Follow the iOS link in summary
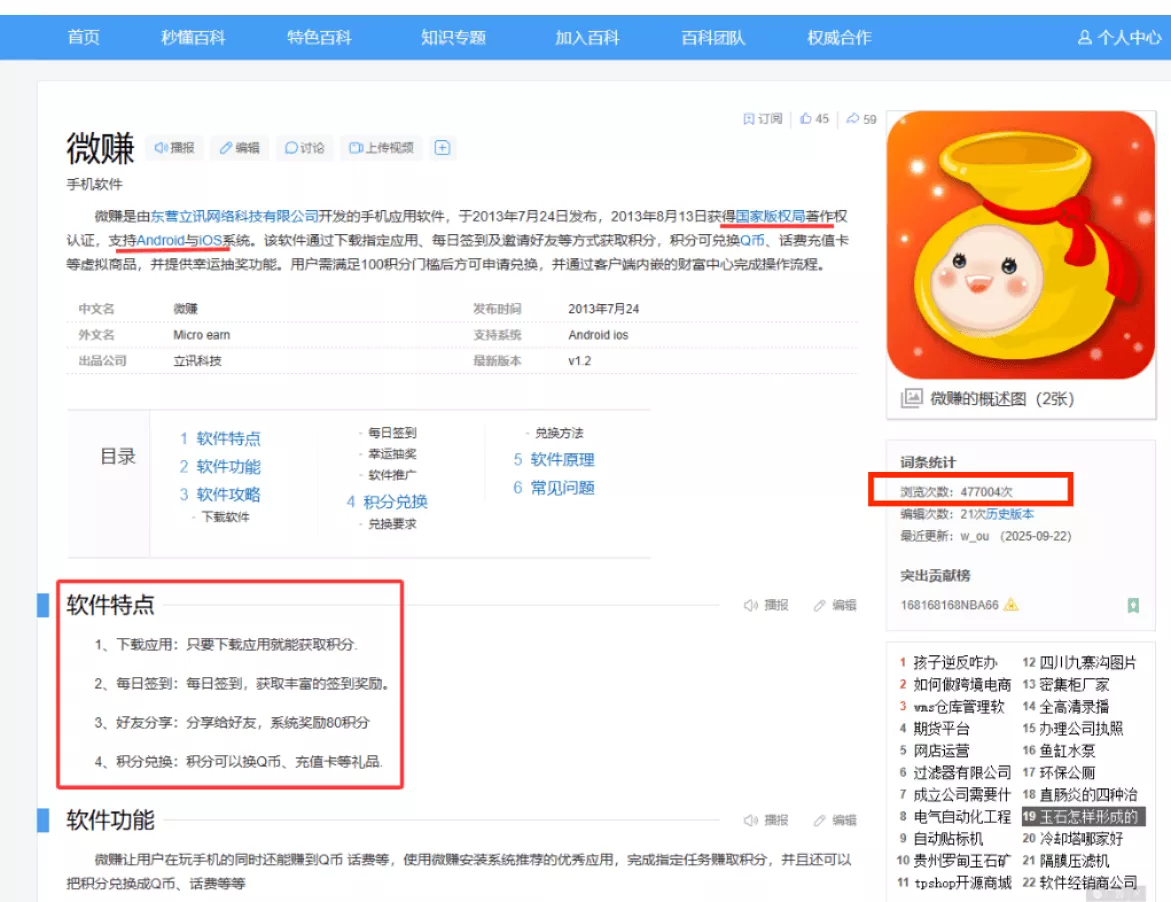This screenshot has width=1171, height=902. click(x=211, y=240)
